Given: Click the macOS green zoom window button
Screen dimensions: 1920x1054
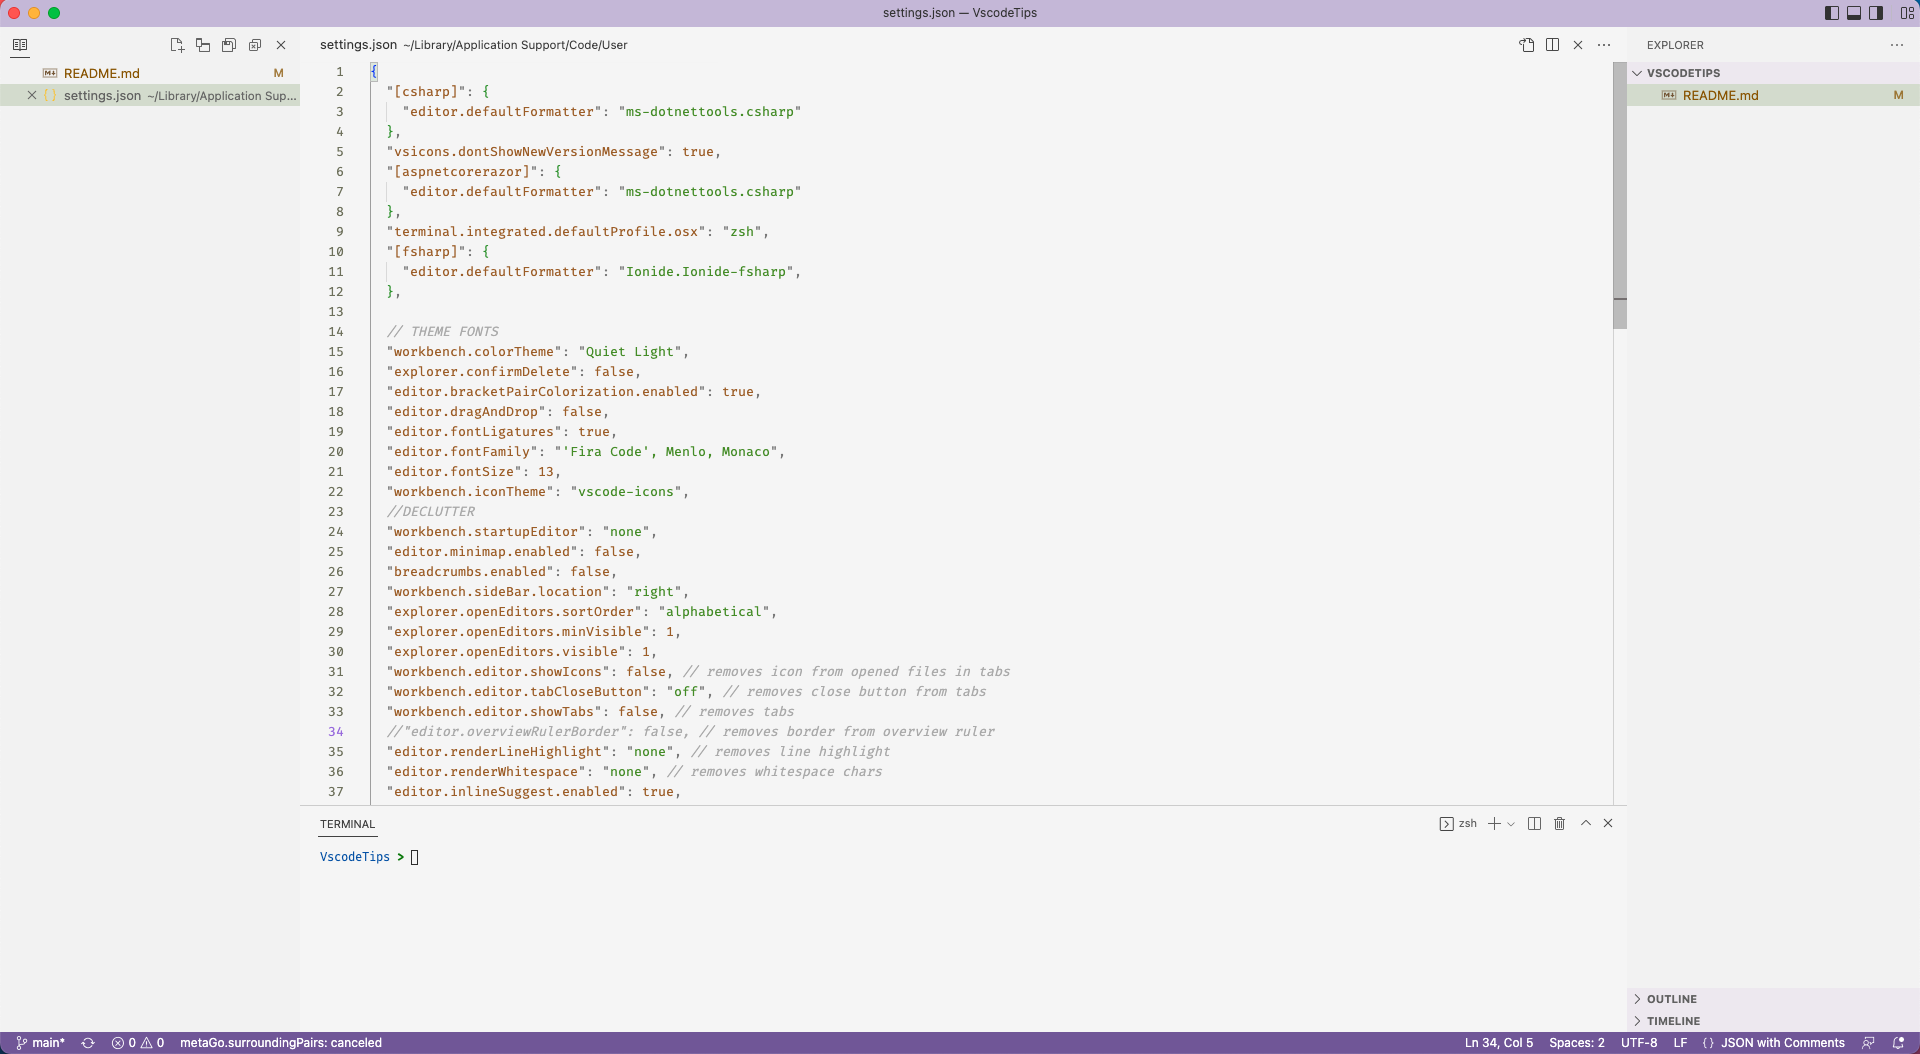Looking at the screenshot, I should coord(54,13).
